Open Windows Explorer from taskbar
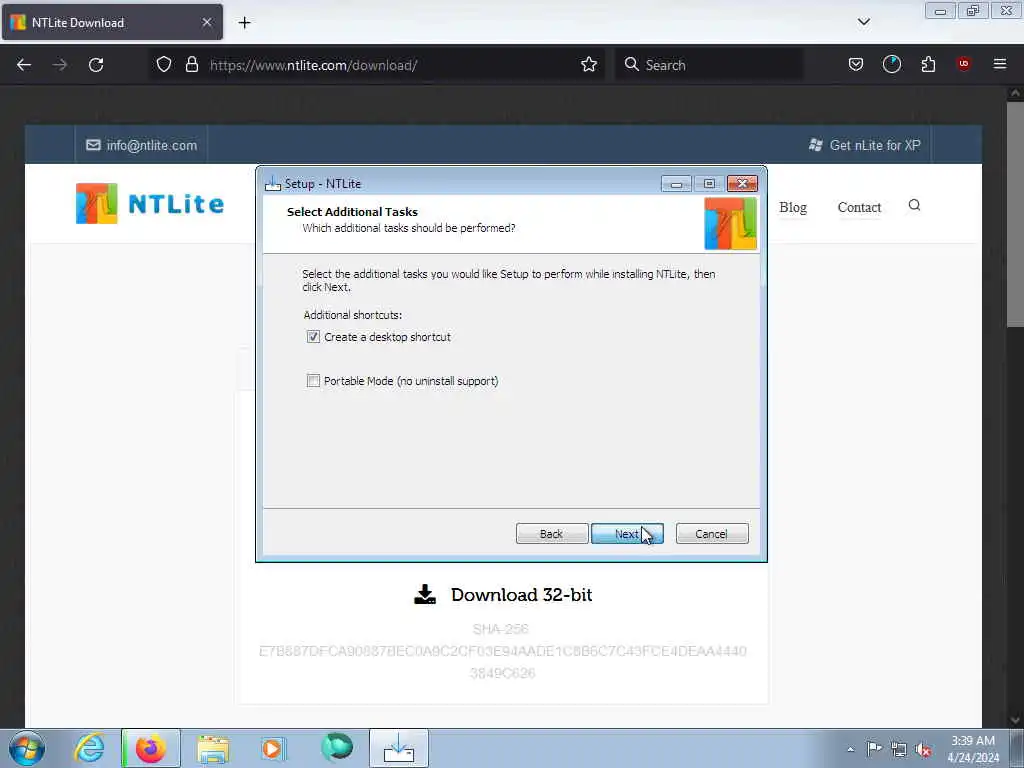The image size is (1024, 768). pyautogui.click(x=212, y=748)
